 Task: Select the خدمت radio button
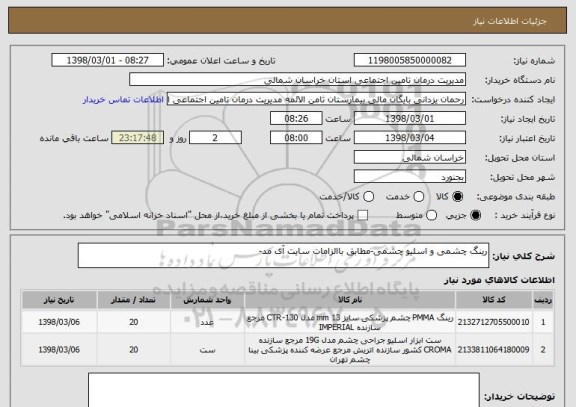(x=419, y=197)
